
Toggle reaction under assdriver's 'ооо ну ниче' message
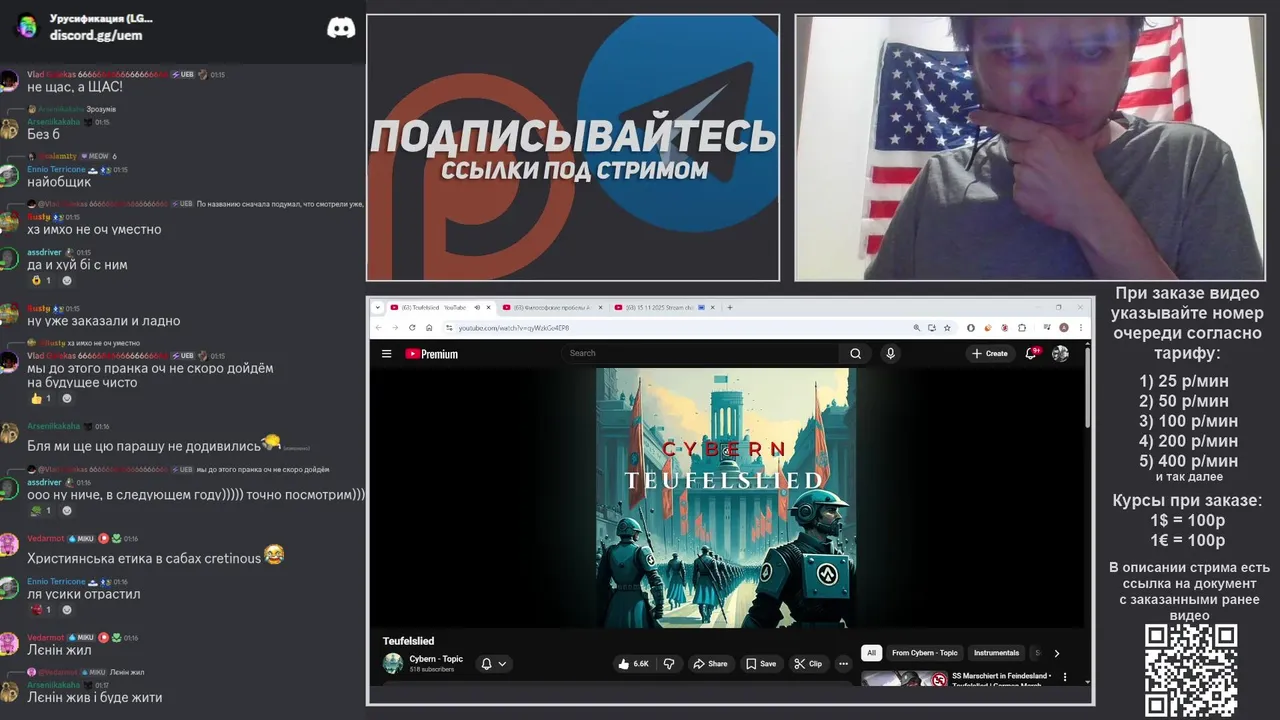coord(43,510)
